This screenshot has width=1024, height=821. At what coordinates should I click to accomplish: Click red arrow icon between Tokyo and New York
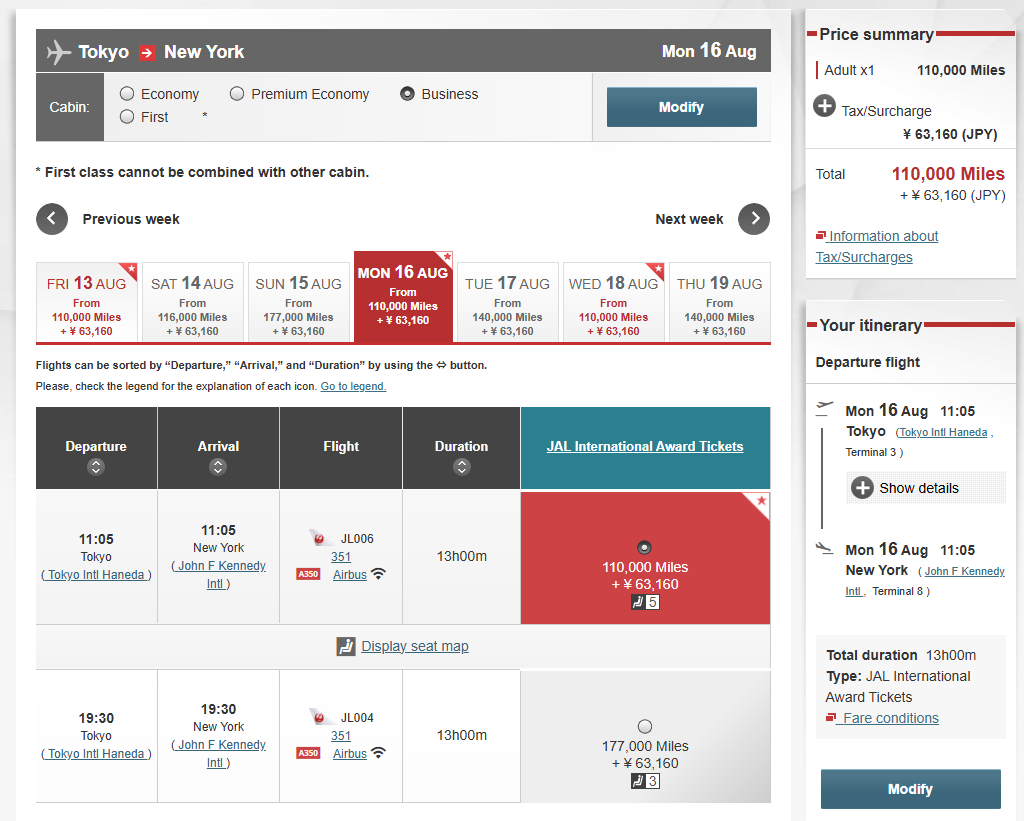[147, 53]
